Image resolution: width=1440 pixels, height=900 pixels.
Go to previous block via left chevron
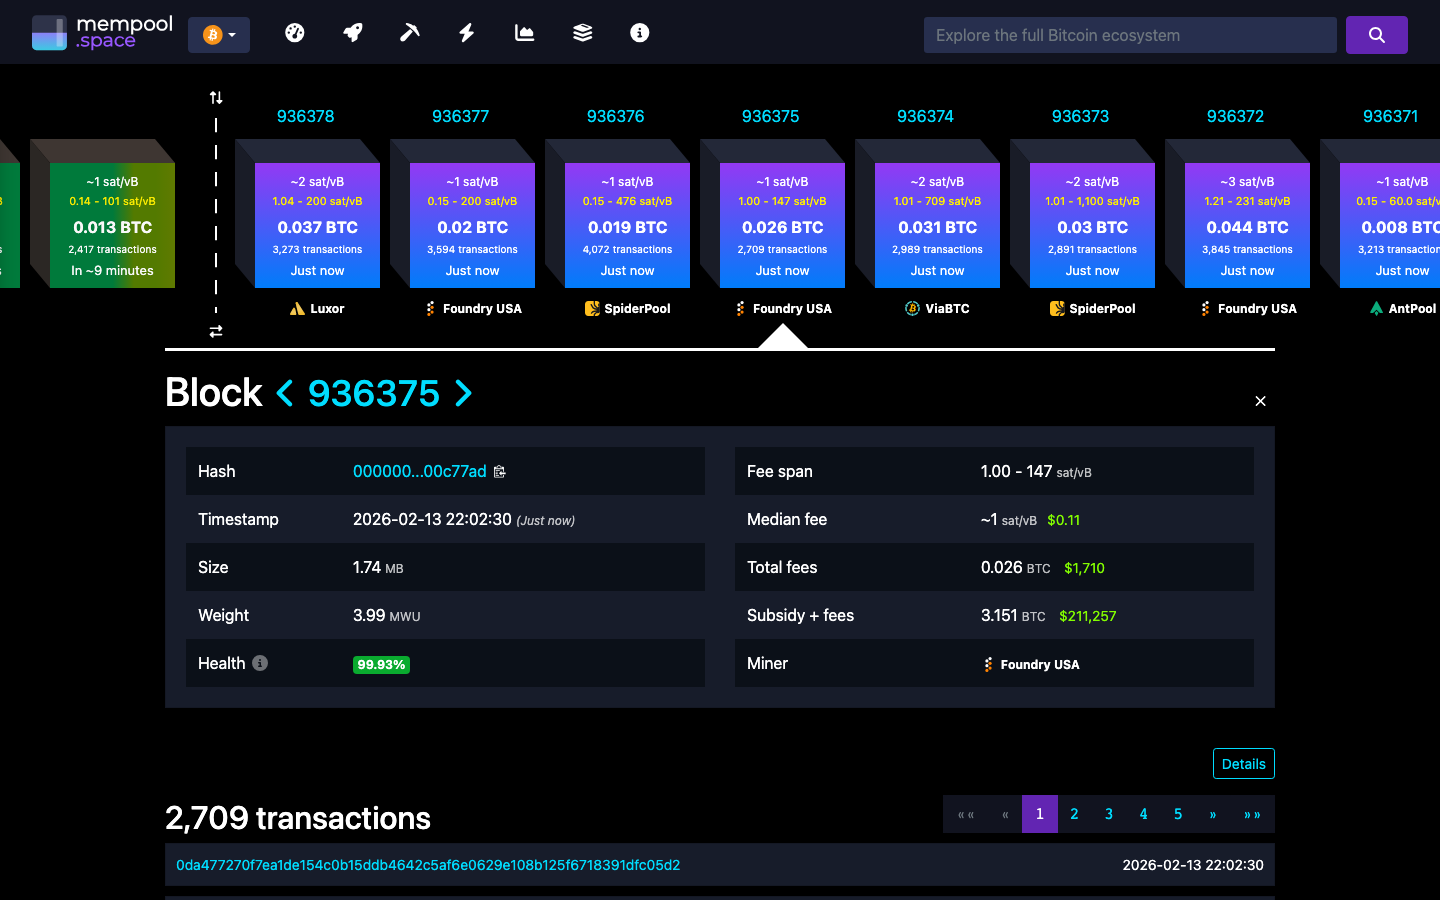[285, 394]
